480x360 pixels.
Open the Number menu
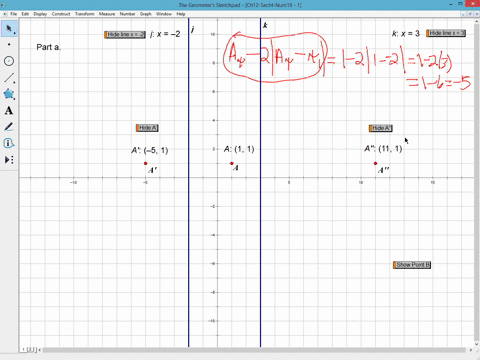pyautogui.click(x=127, y=14)
